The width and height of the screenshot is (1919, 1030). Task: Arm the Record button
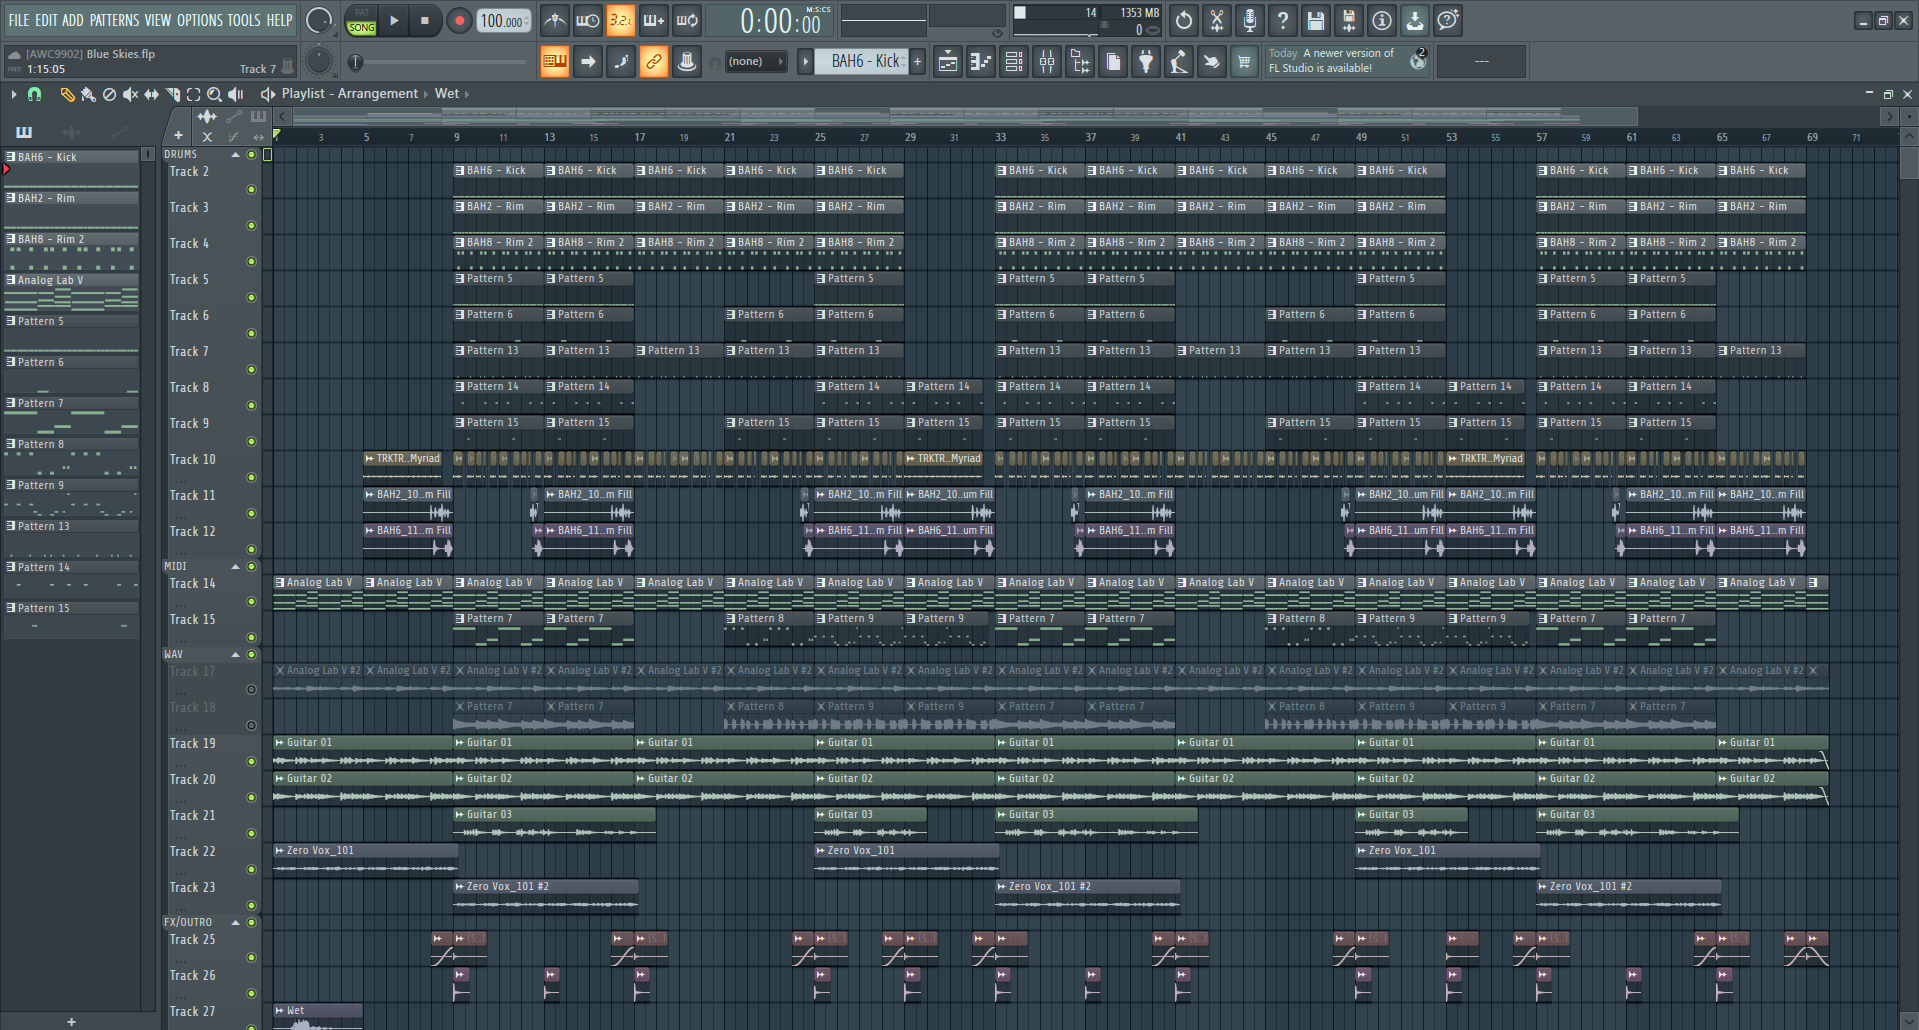459,20
